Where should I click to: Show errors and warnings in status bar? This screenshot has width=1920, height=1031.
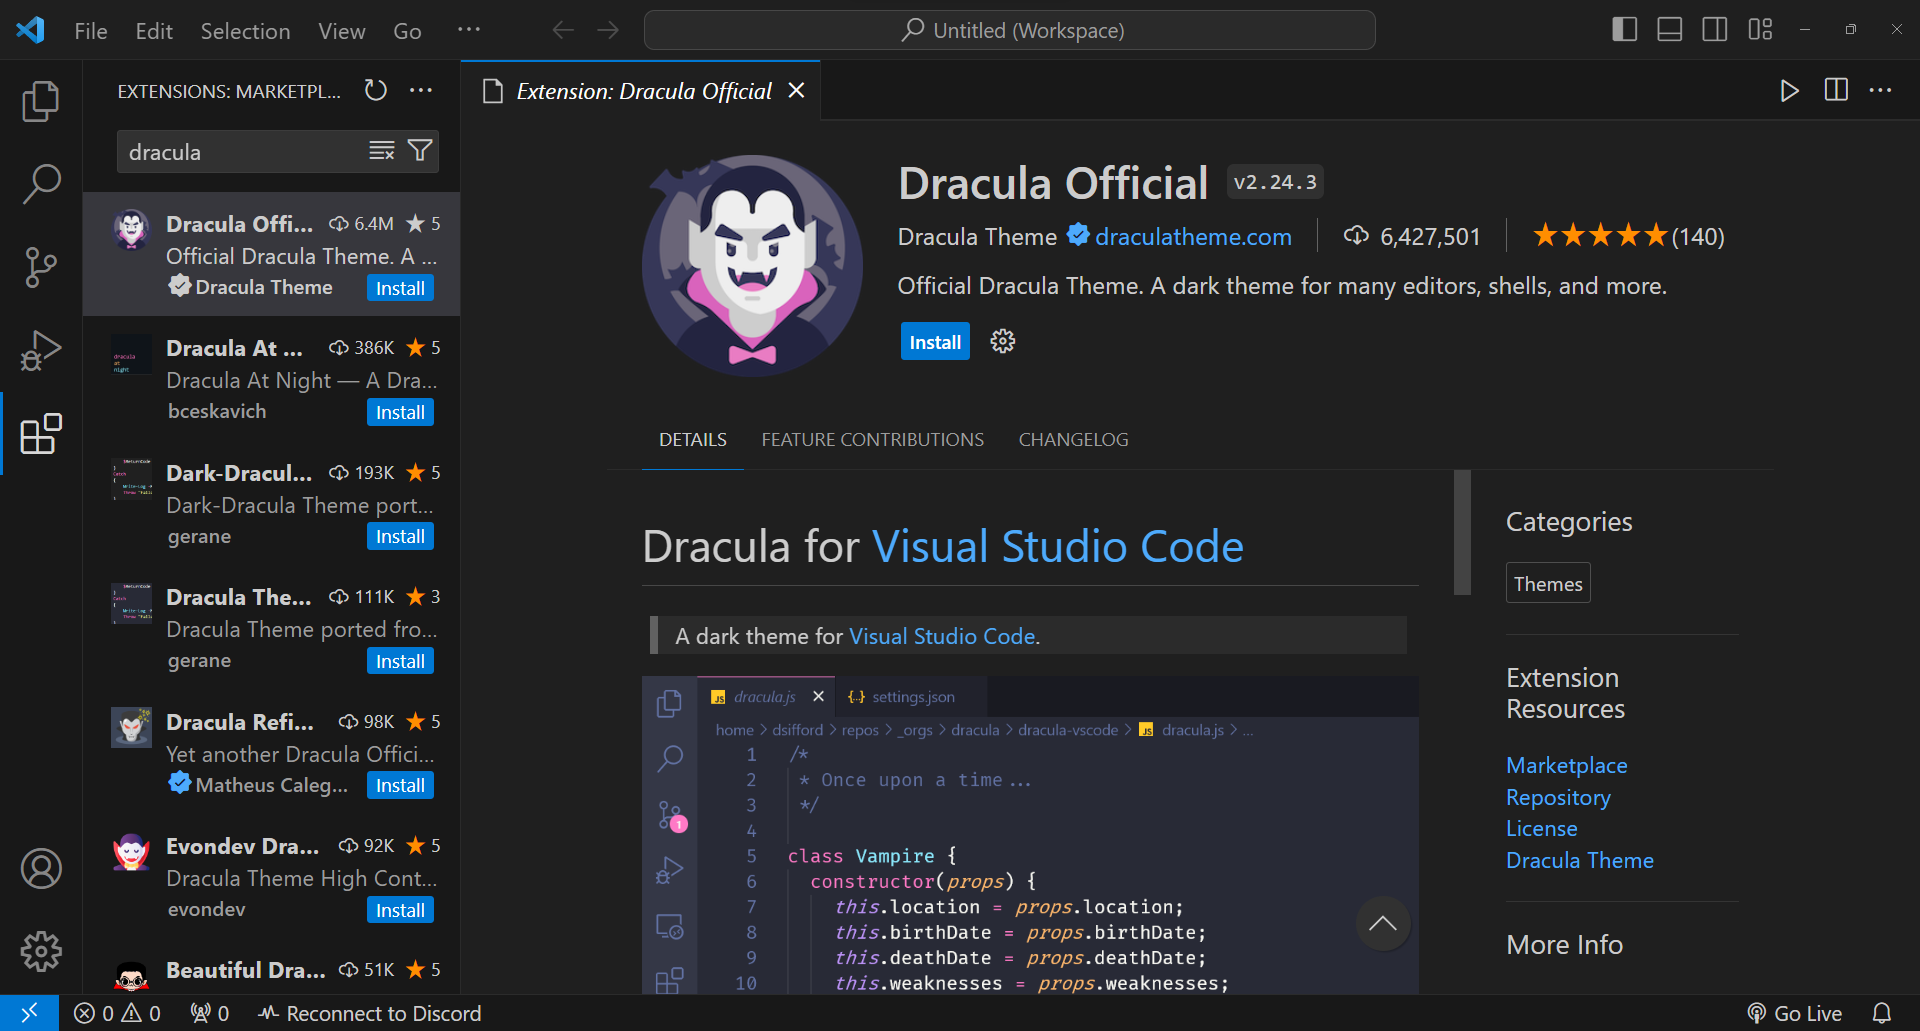[x=117, y=1013]
